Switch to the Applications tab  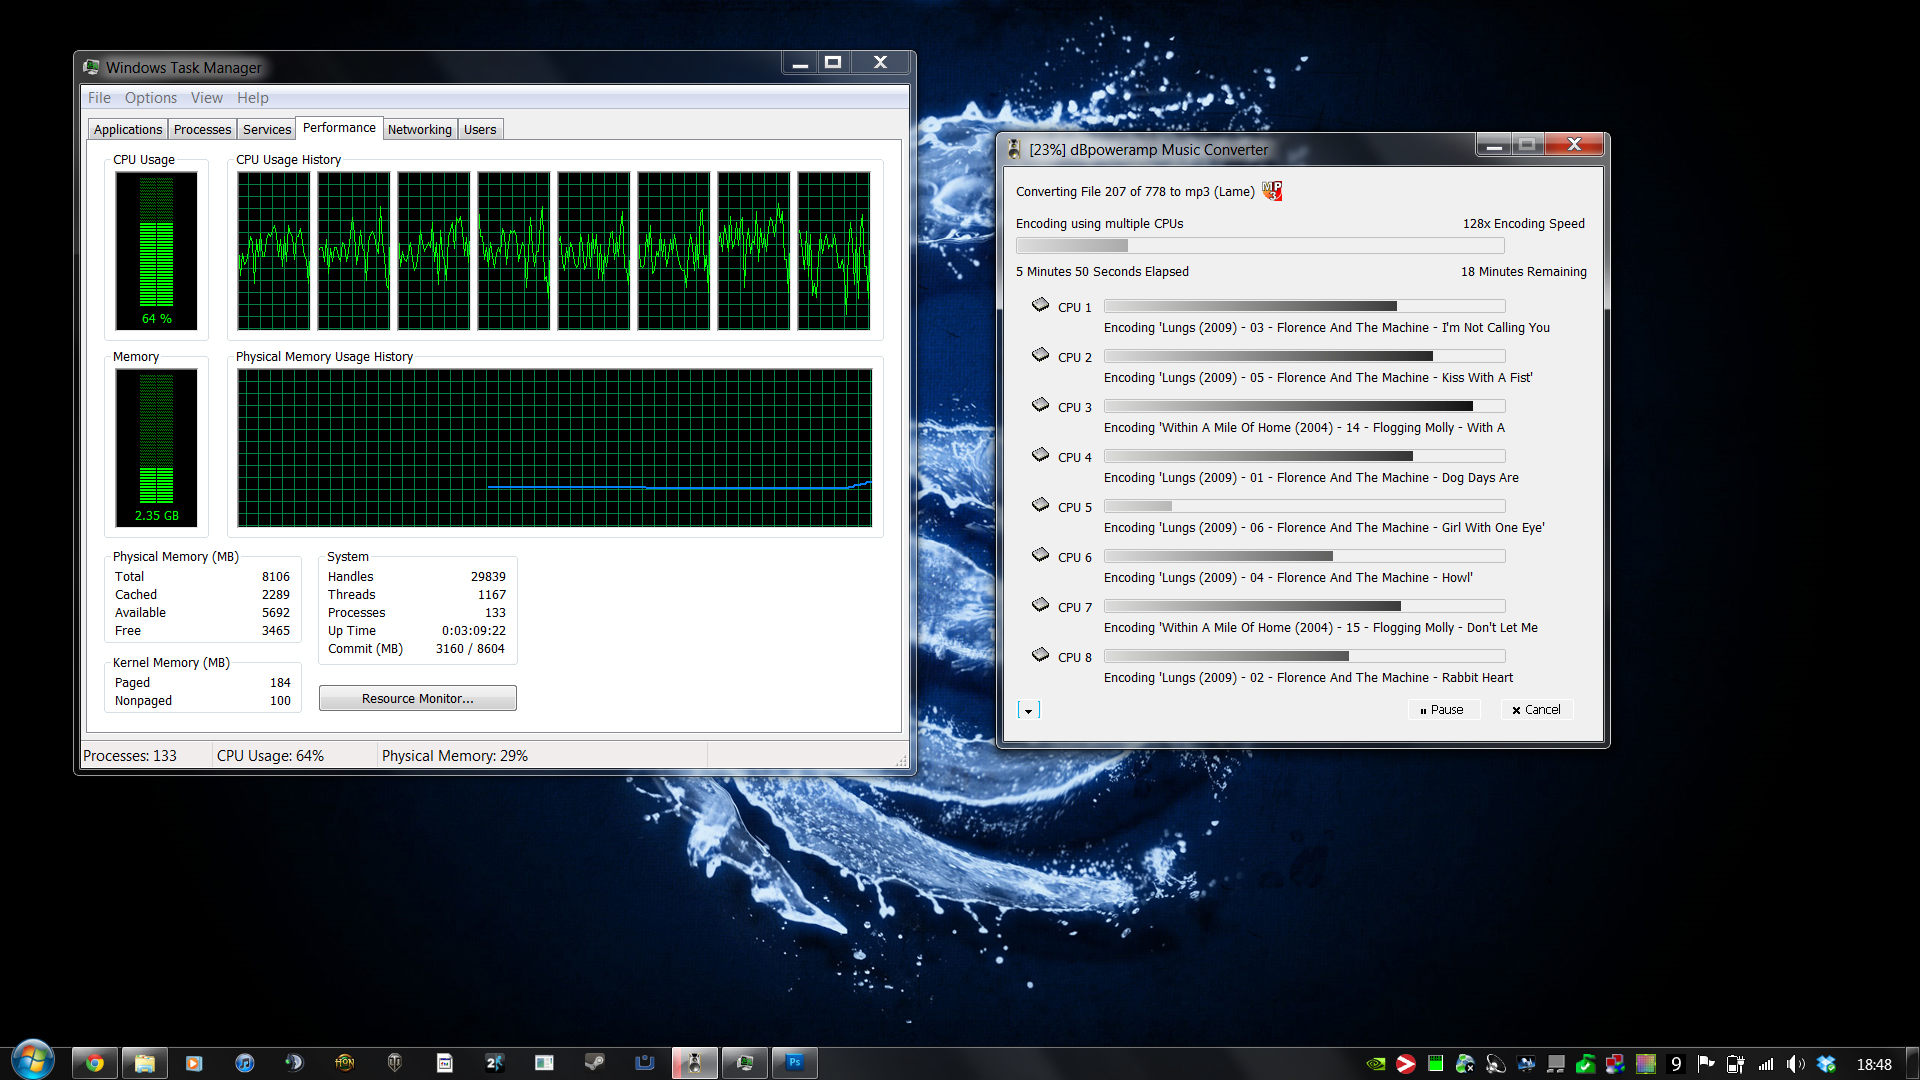(x=128, y=130)
